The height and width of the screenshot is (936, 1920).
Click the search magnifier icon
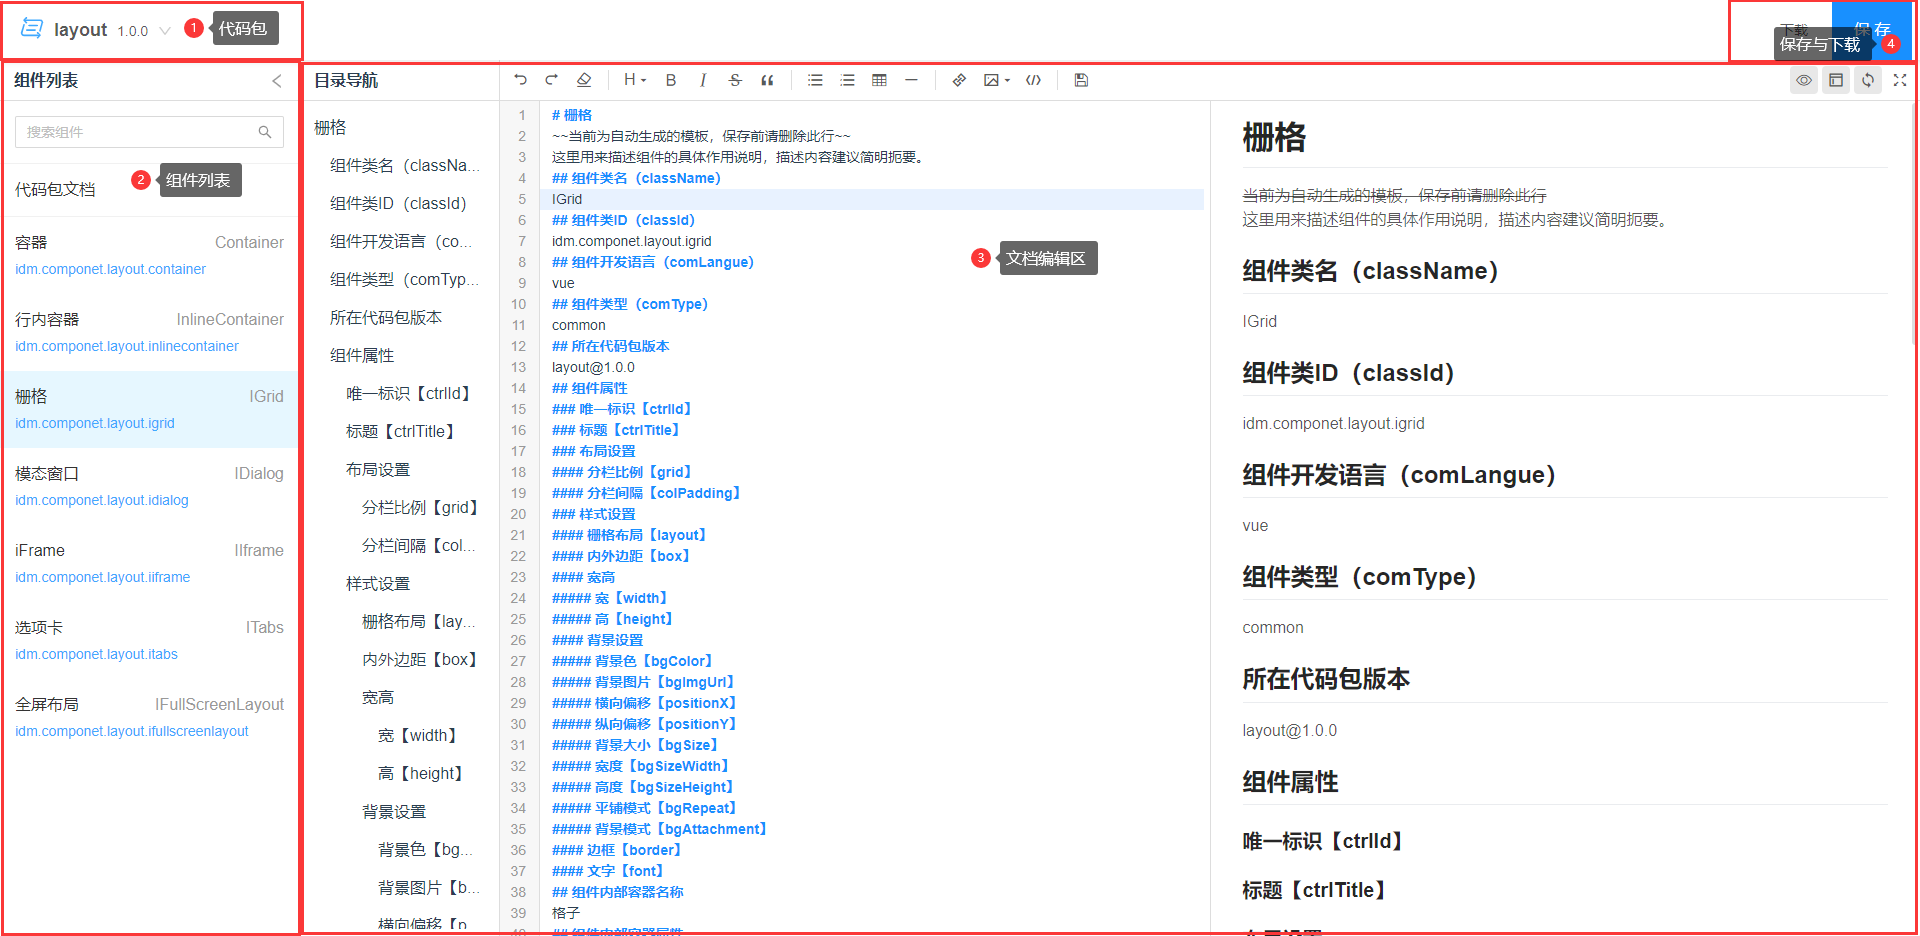265,132
